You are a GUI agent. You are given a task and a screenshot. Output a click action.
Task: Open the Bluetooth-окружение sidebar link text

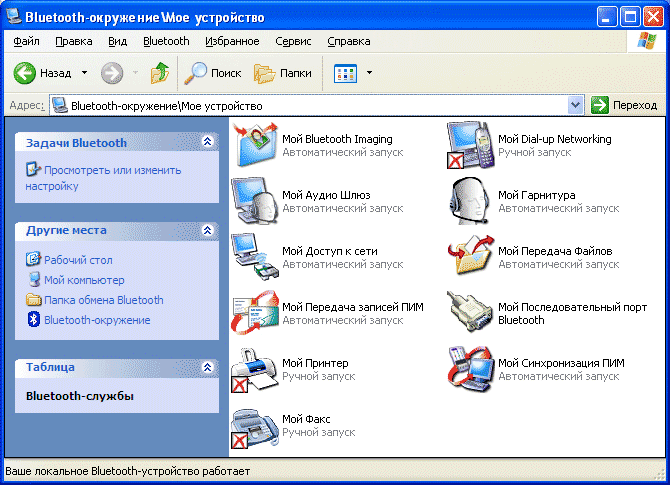pos(97,320)
